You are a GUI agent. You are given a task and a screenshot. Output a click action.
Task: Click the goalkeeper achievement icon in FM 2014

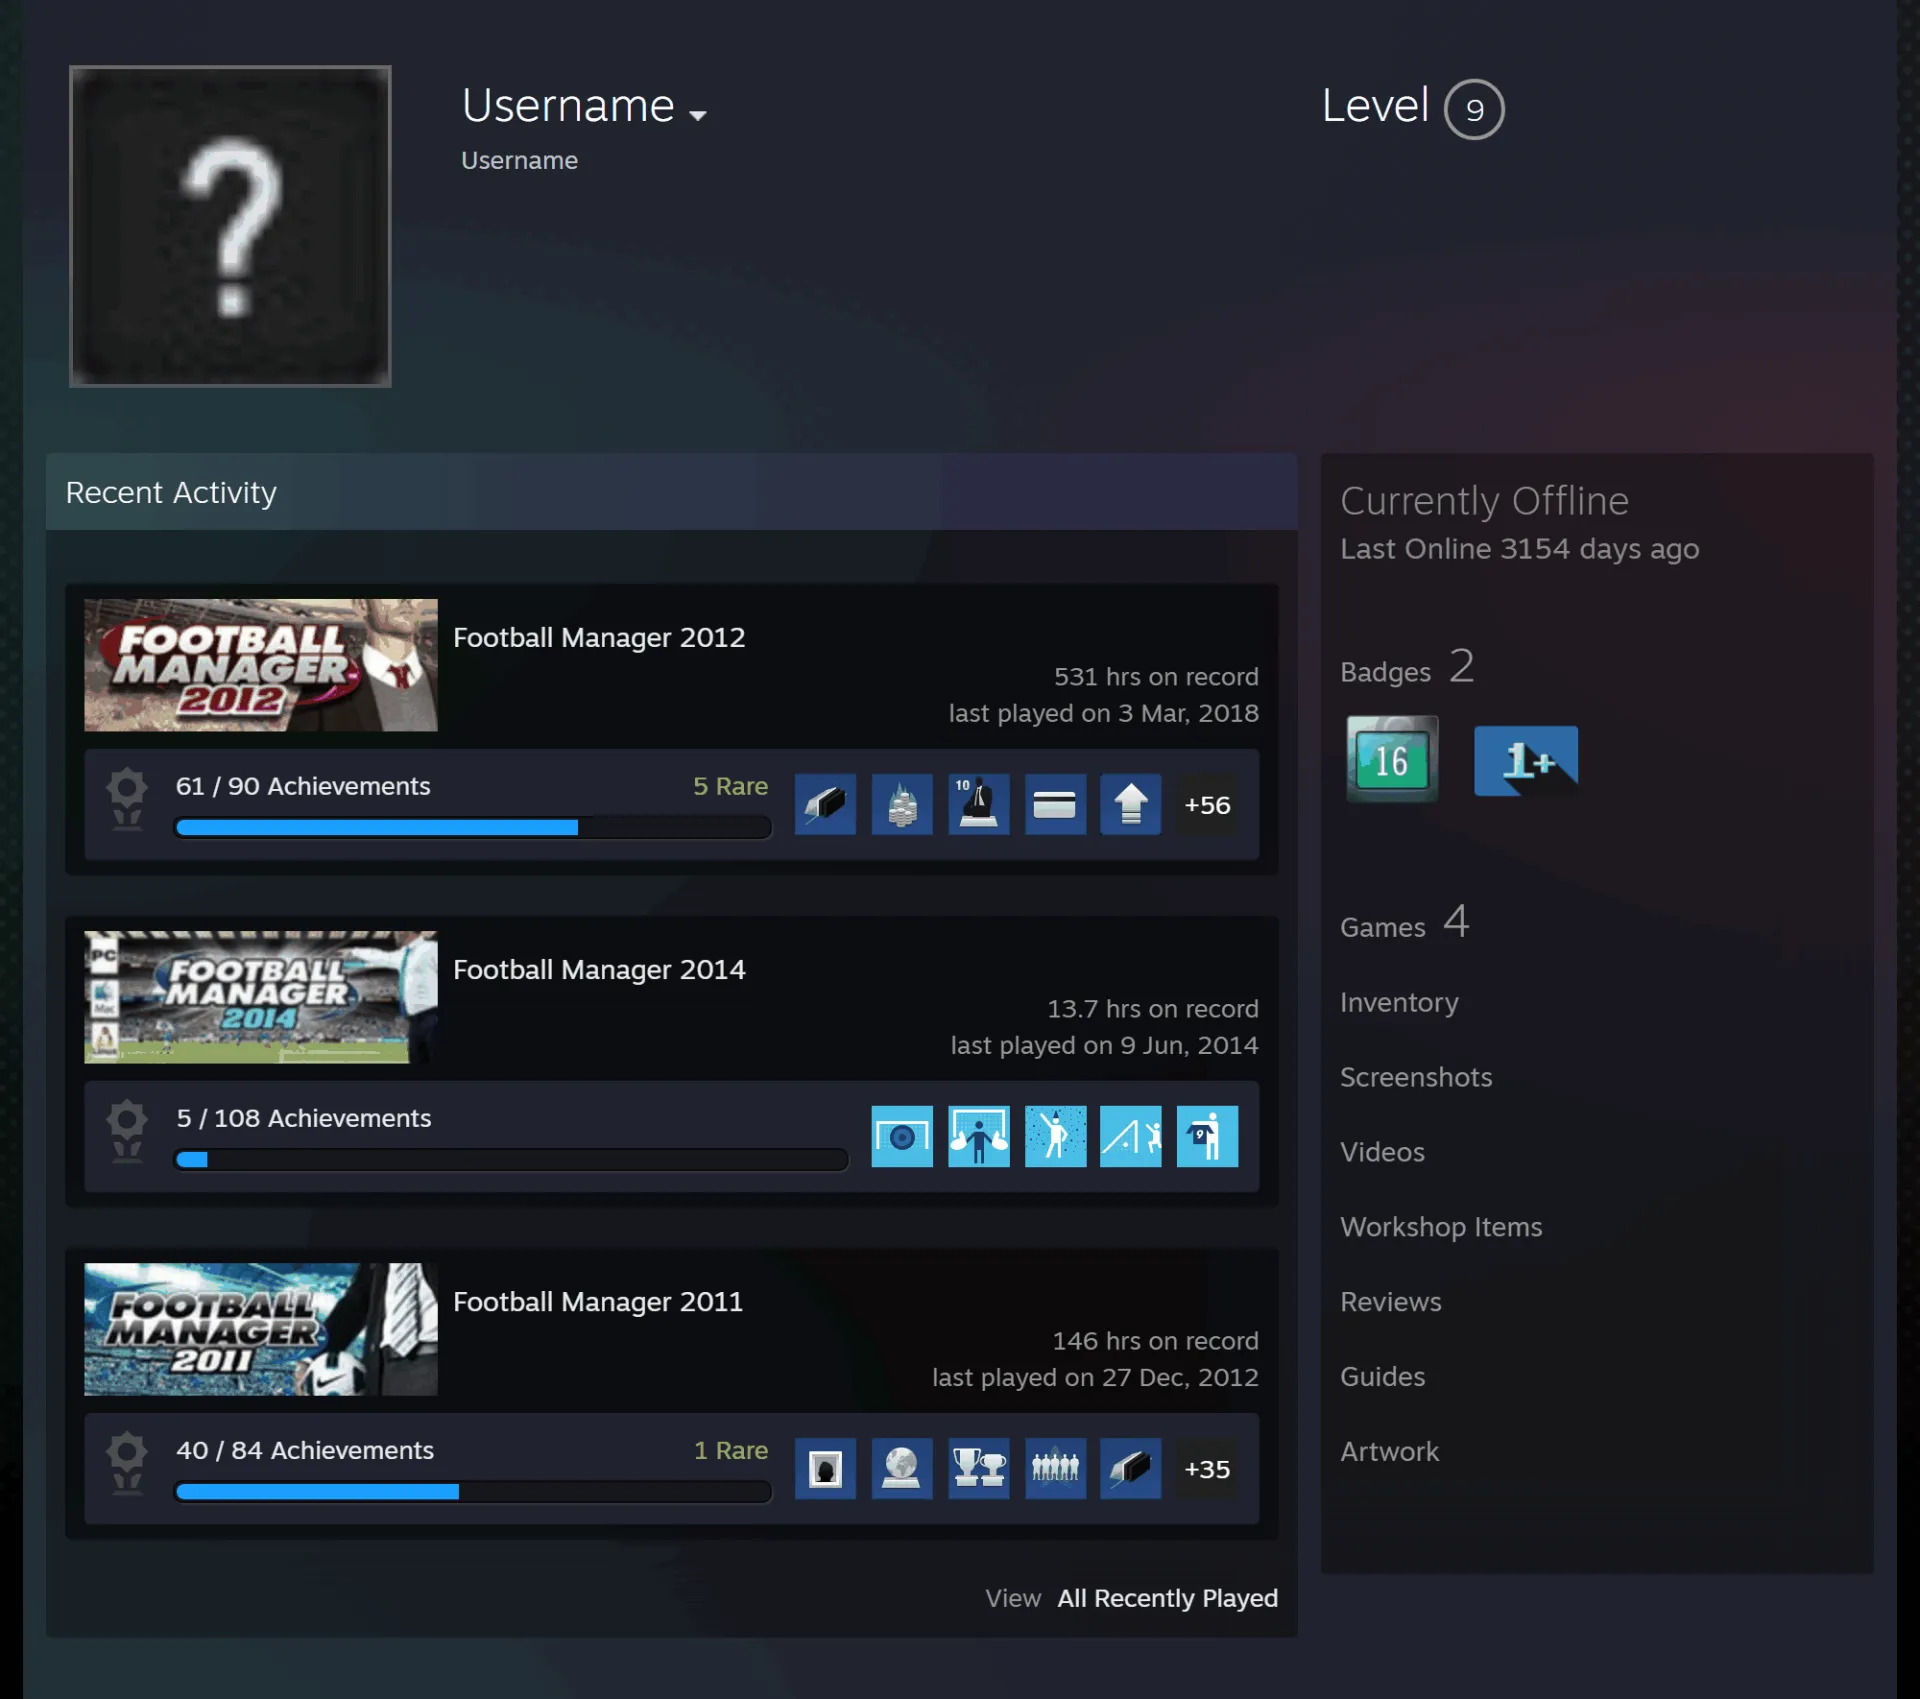978,1136
